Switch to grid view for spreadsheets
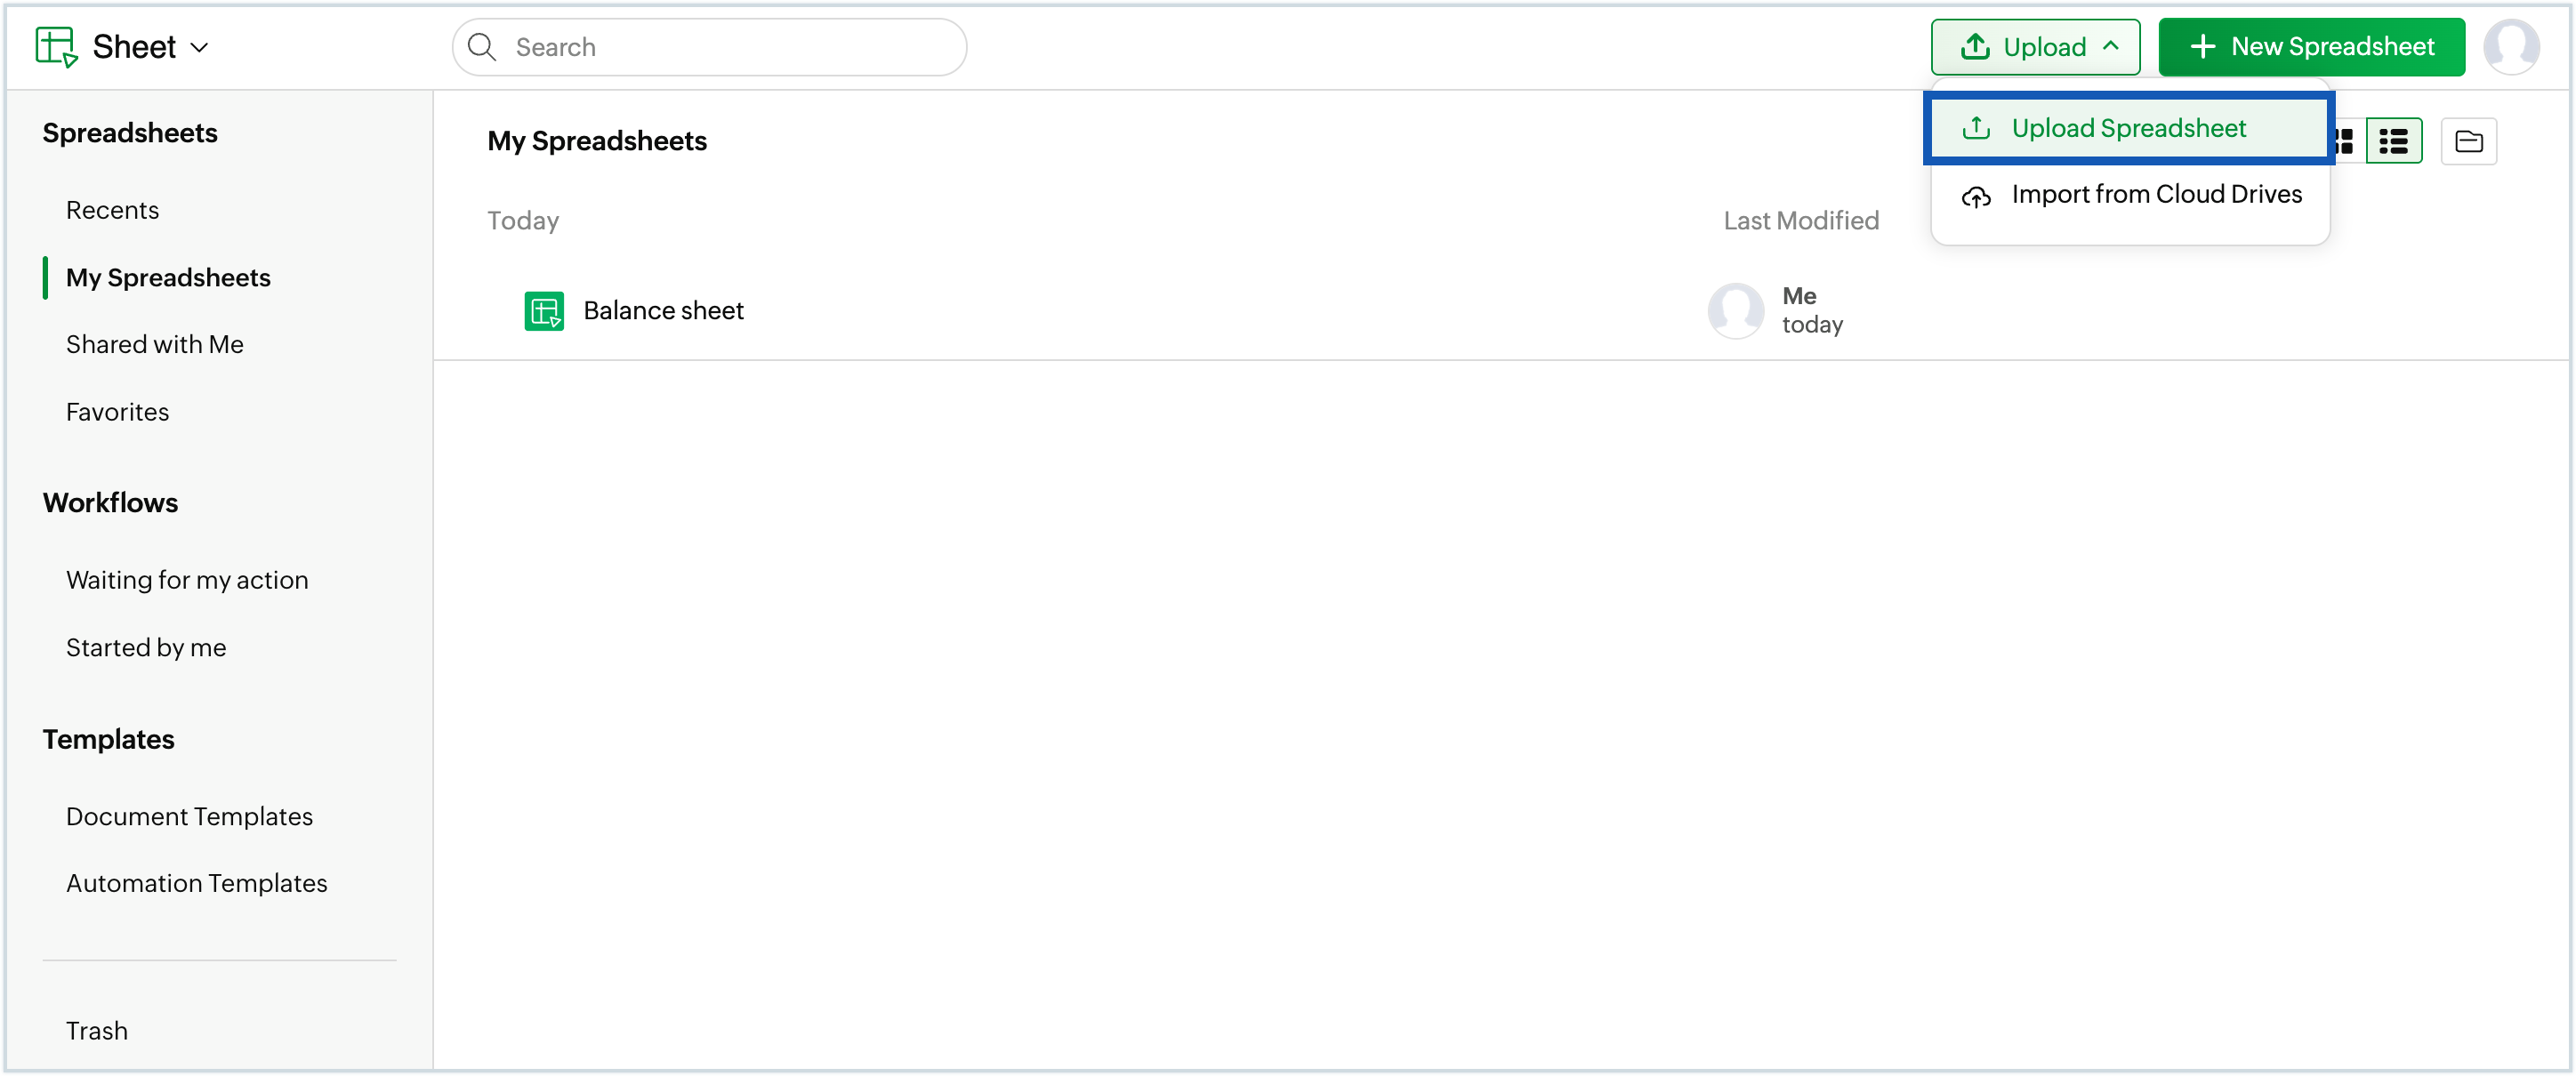 tap(2344, 141)
